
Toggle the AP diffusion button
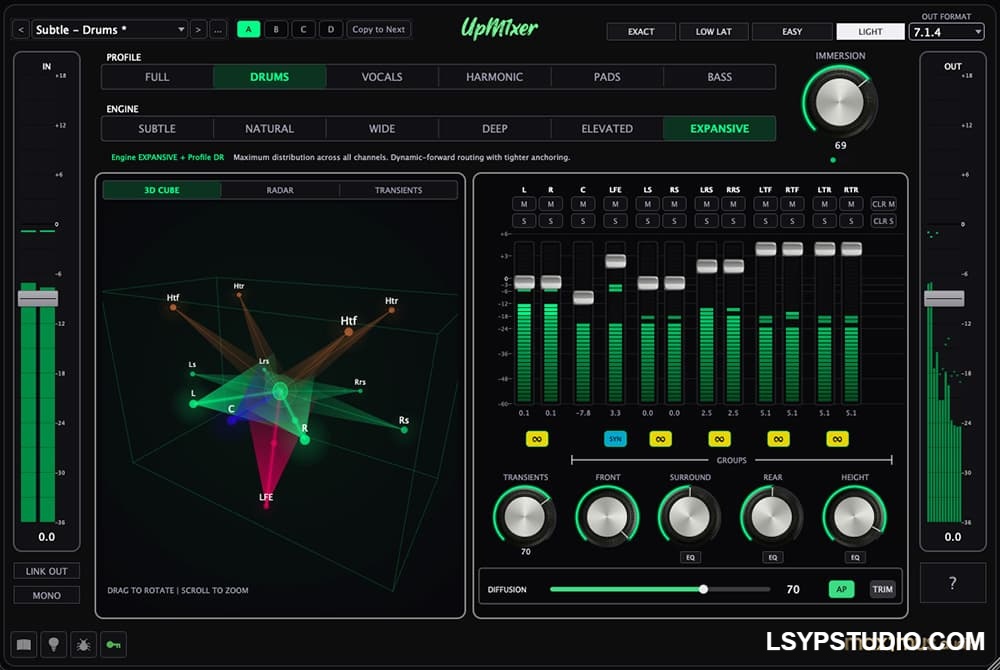841,589
